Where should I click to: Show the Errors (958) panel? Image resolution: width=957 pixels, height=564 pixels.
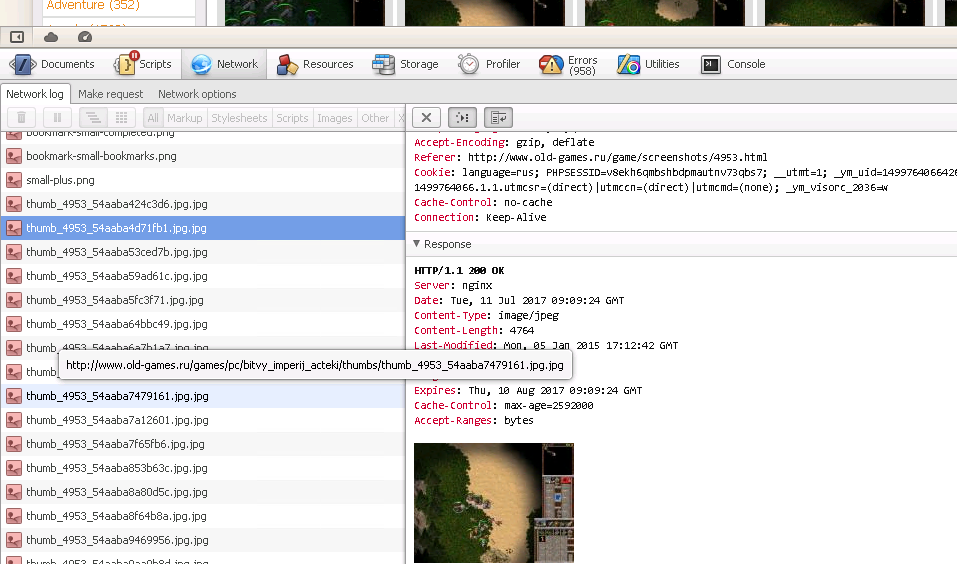[x=568, y=65]
